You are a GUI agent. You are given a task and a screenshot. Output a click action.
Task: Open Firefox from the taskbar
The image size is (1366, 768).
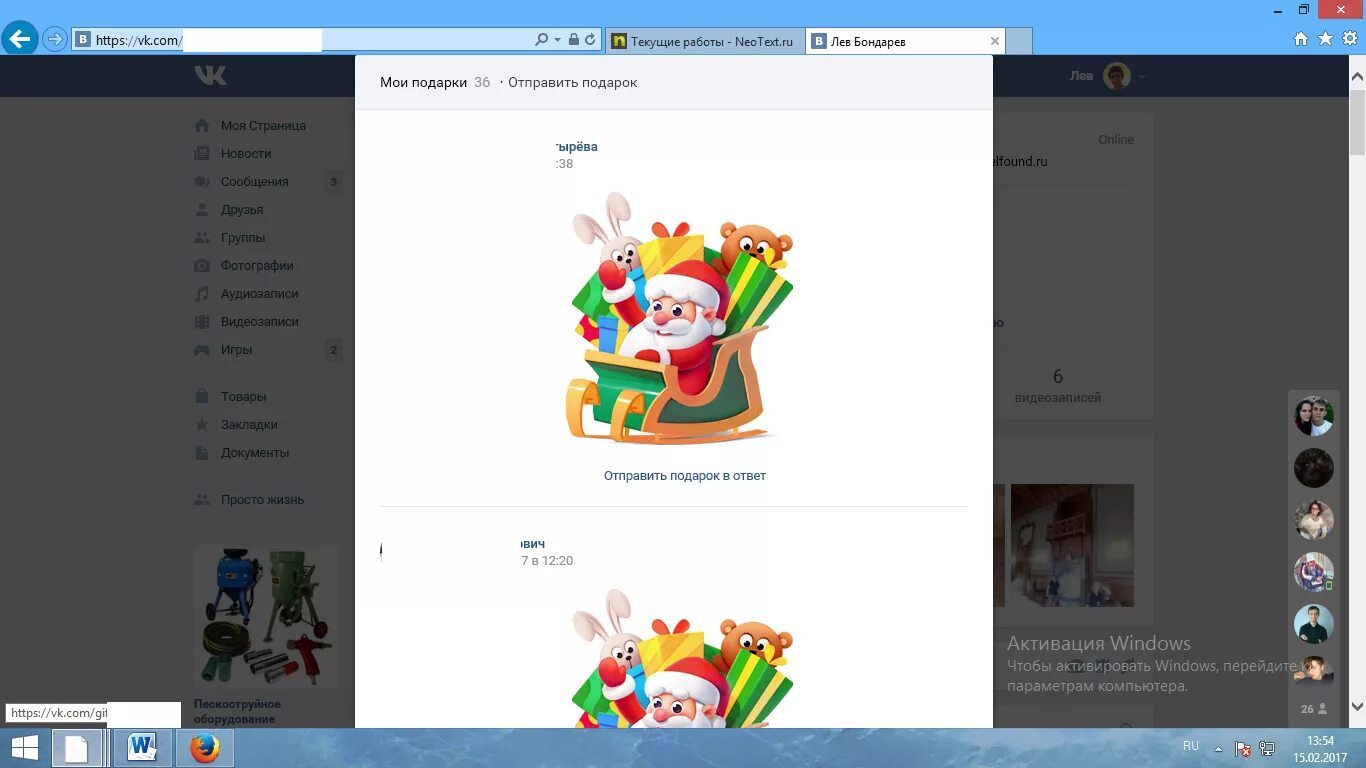pos(204,748)
